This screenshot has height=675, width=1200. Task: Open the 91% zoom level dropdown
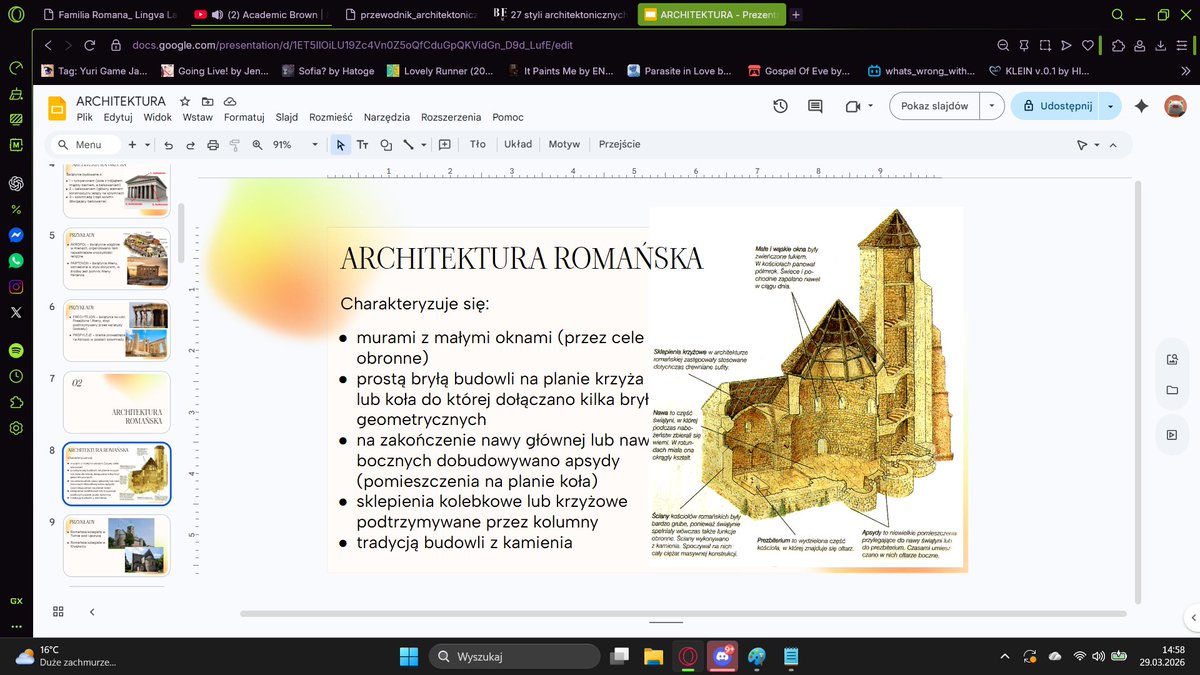[x=315, y=145]
